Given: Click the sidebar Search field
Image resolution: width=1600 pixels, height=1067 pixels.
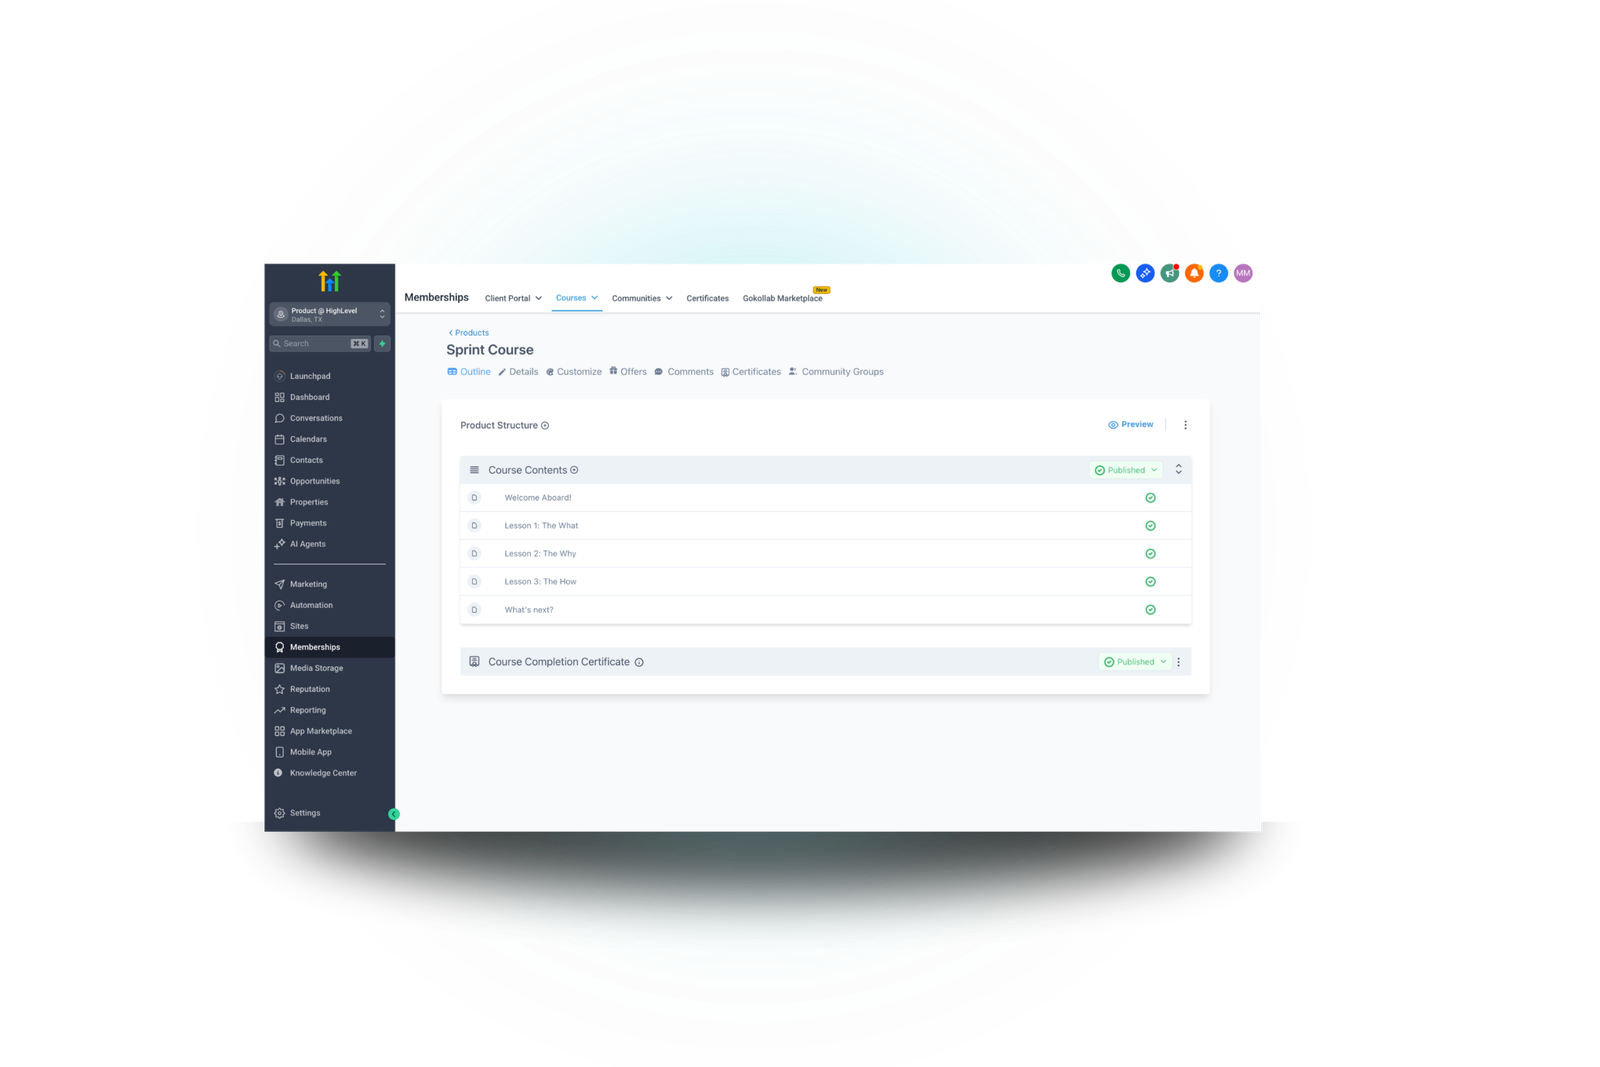Looking at the screenshot, I should (312, 344).
